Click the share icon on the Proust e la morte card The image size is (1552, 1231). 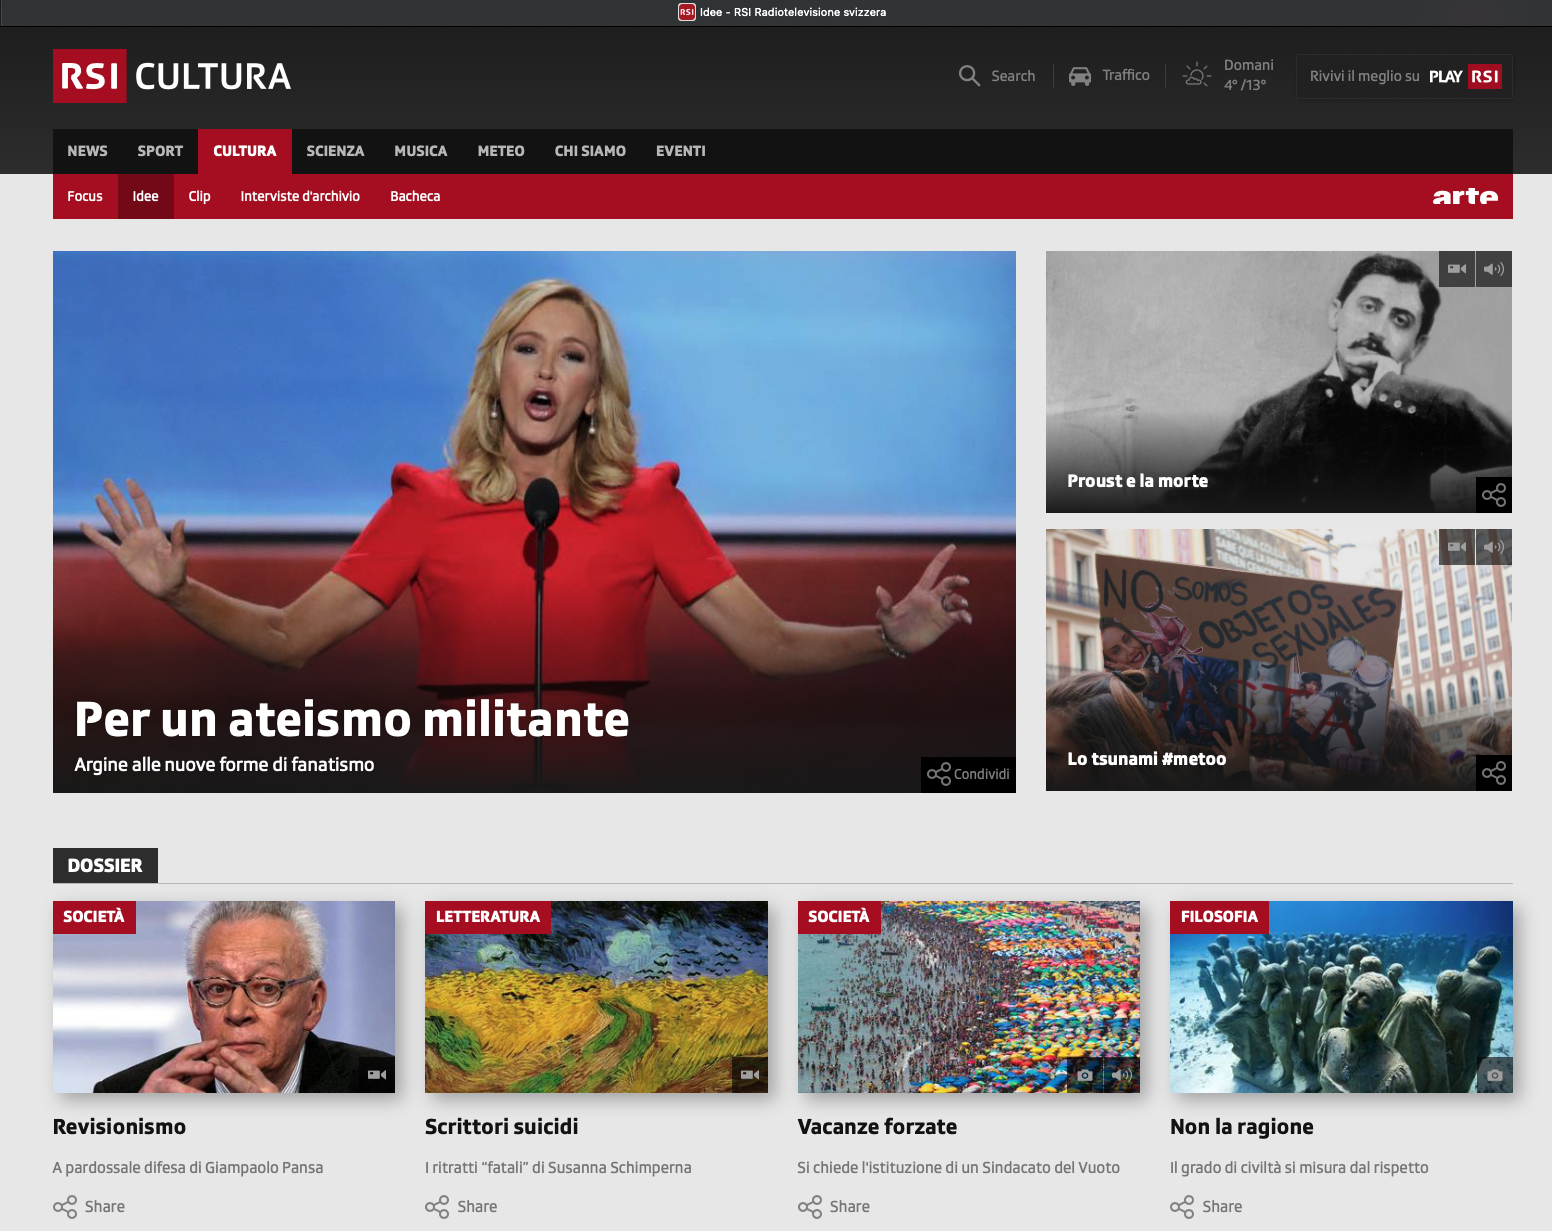pos(1493,494)
